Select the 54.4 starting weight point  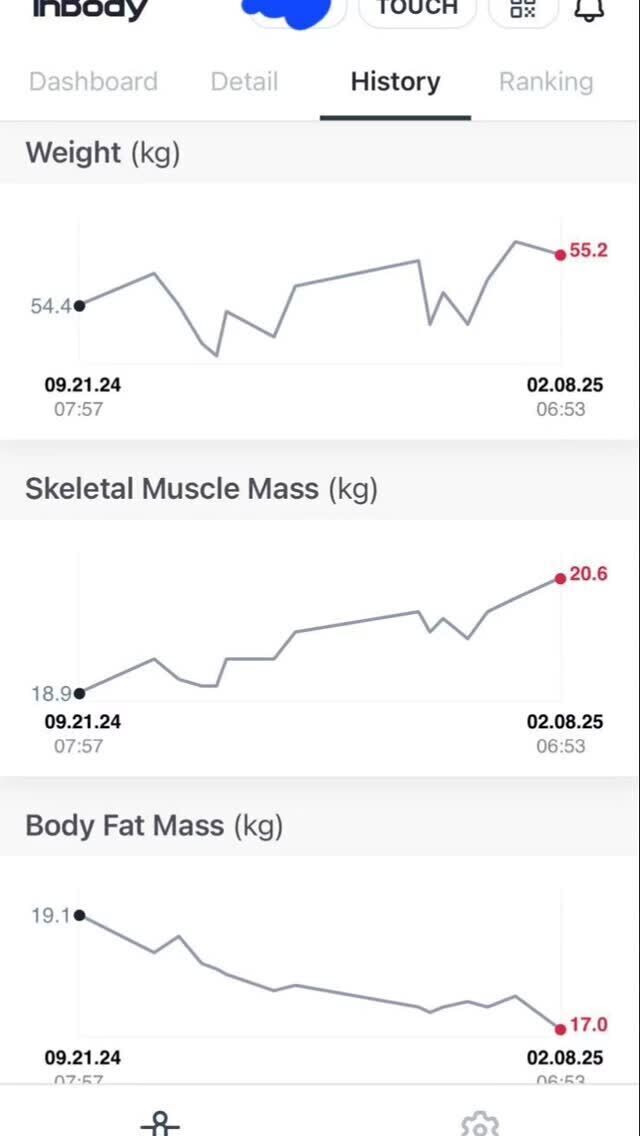coord(80,306)
